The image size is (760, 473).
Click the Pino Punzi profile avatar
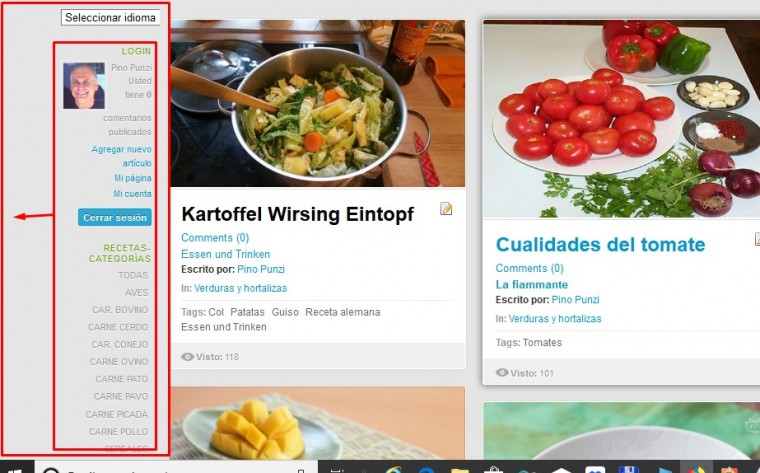click(84, 85)
